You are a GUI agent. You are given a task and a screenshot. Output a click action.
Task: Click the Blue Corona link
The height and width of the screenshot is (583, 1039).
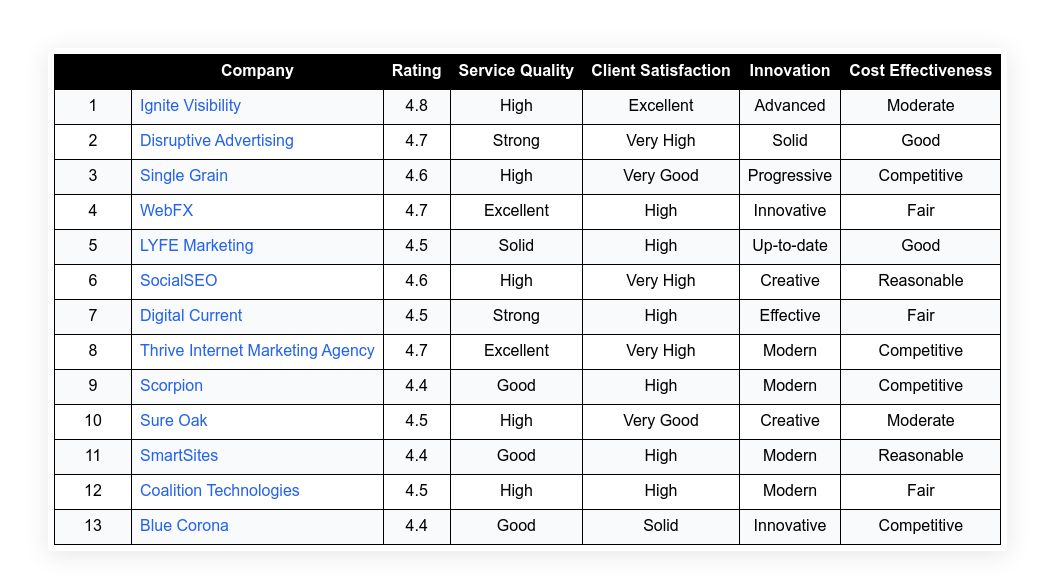click(184, 526)
